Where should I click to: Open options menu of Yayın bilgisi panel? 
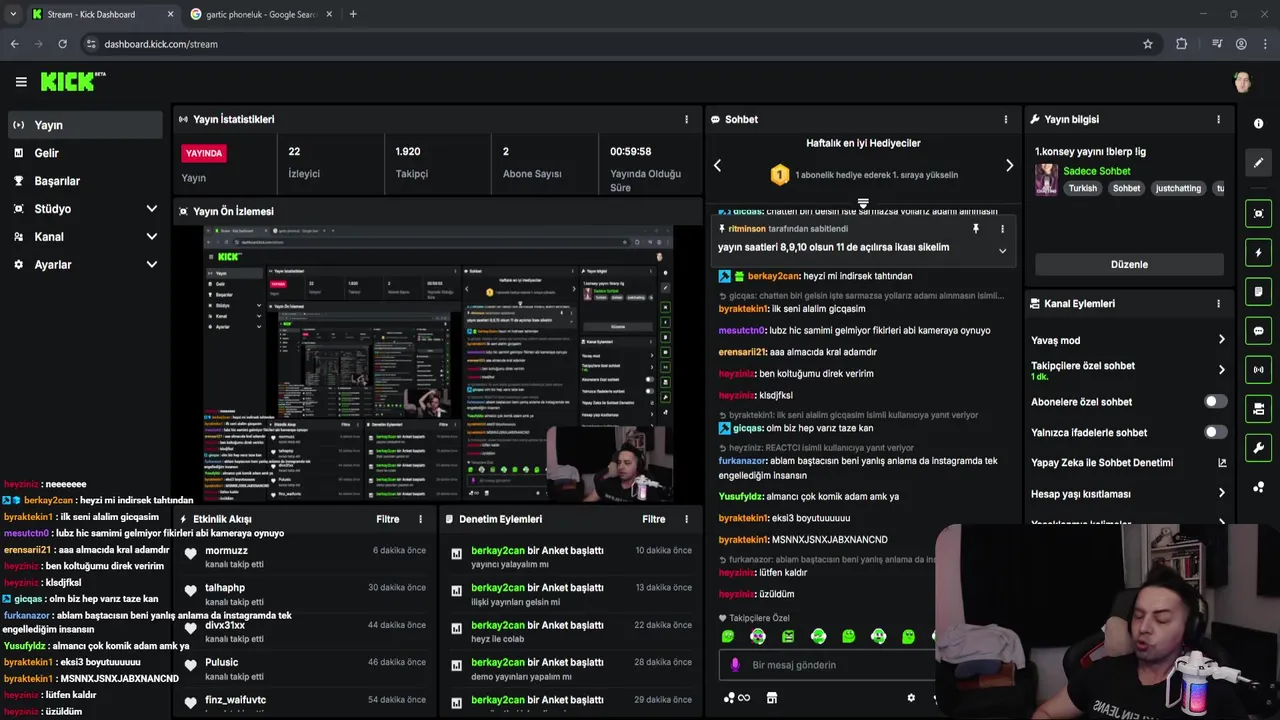(1218, 119)
